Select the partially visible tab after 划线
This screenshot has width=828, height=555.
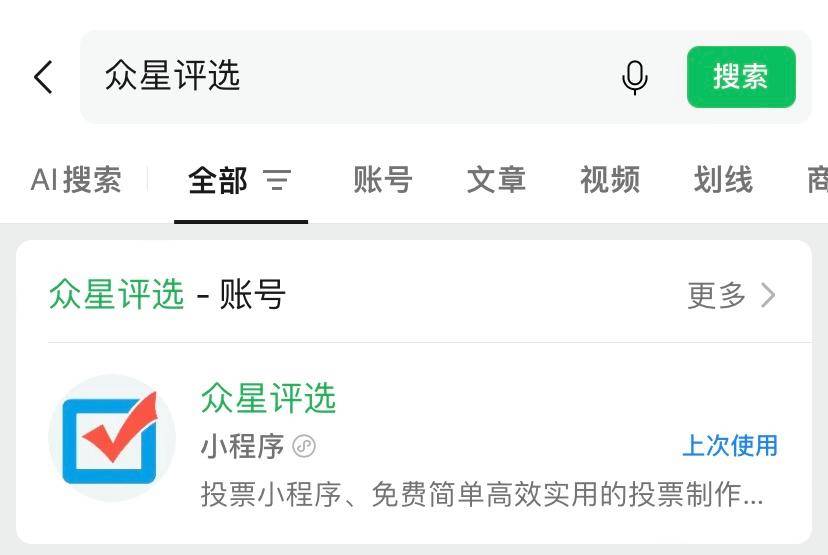pos(816,180)
